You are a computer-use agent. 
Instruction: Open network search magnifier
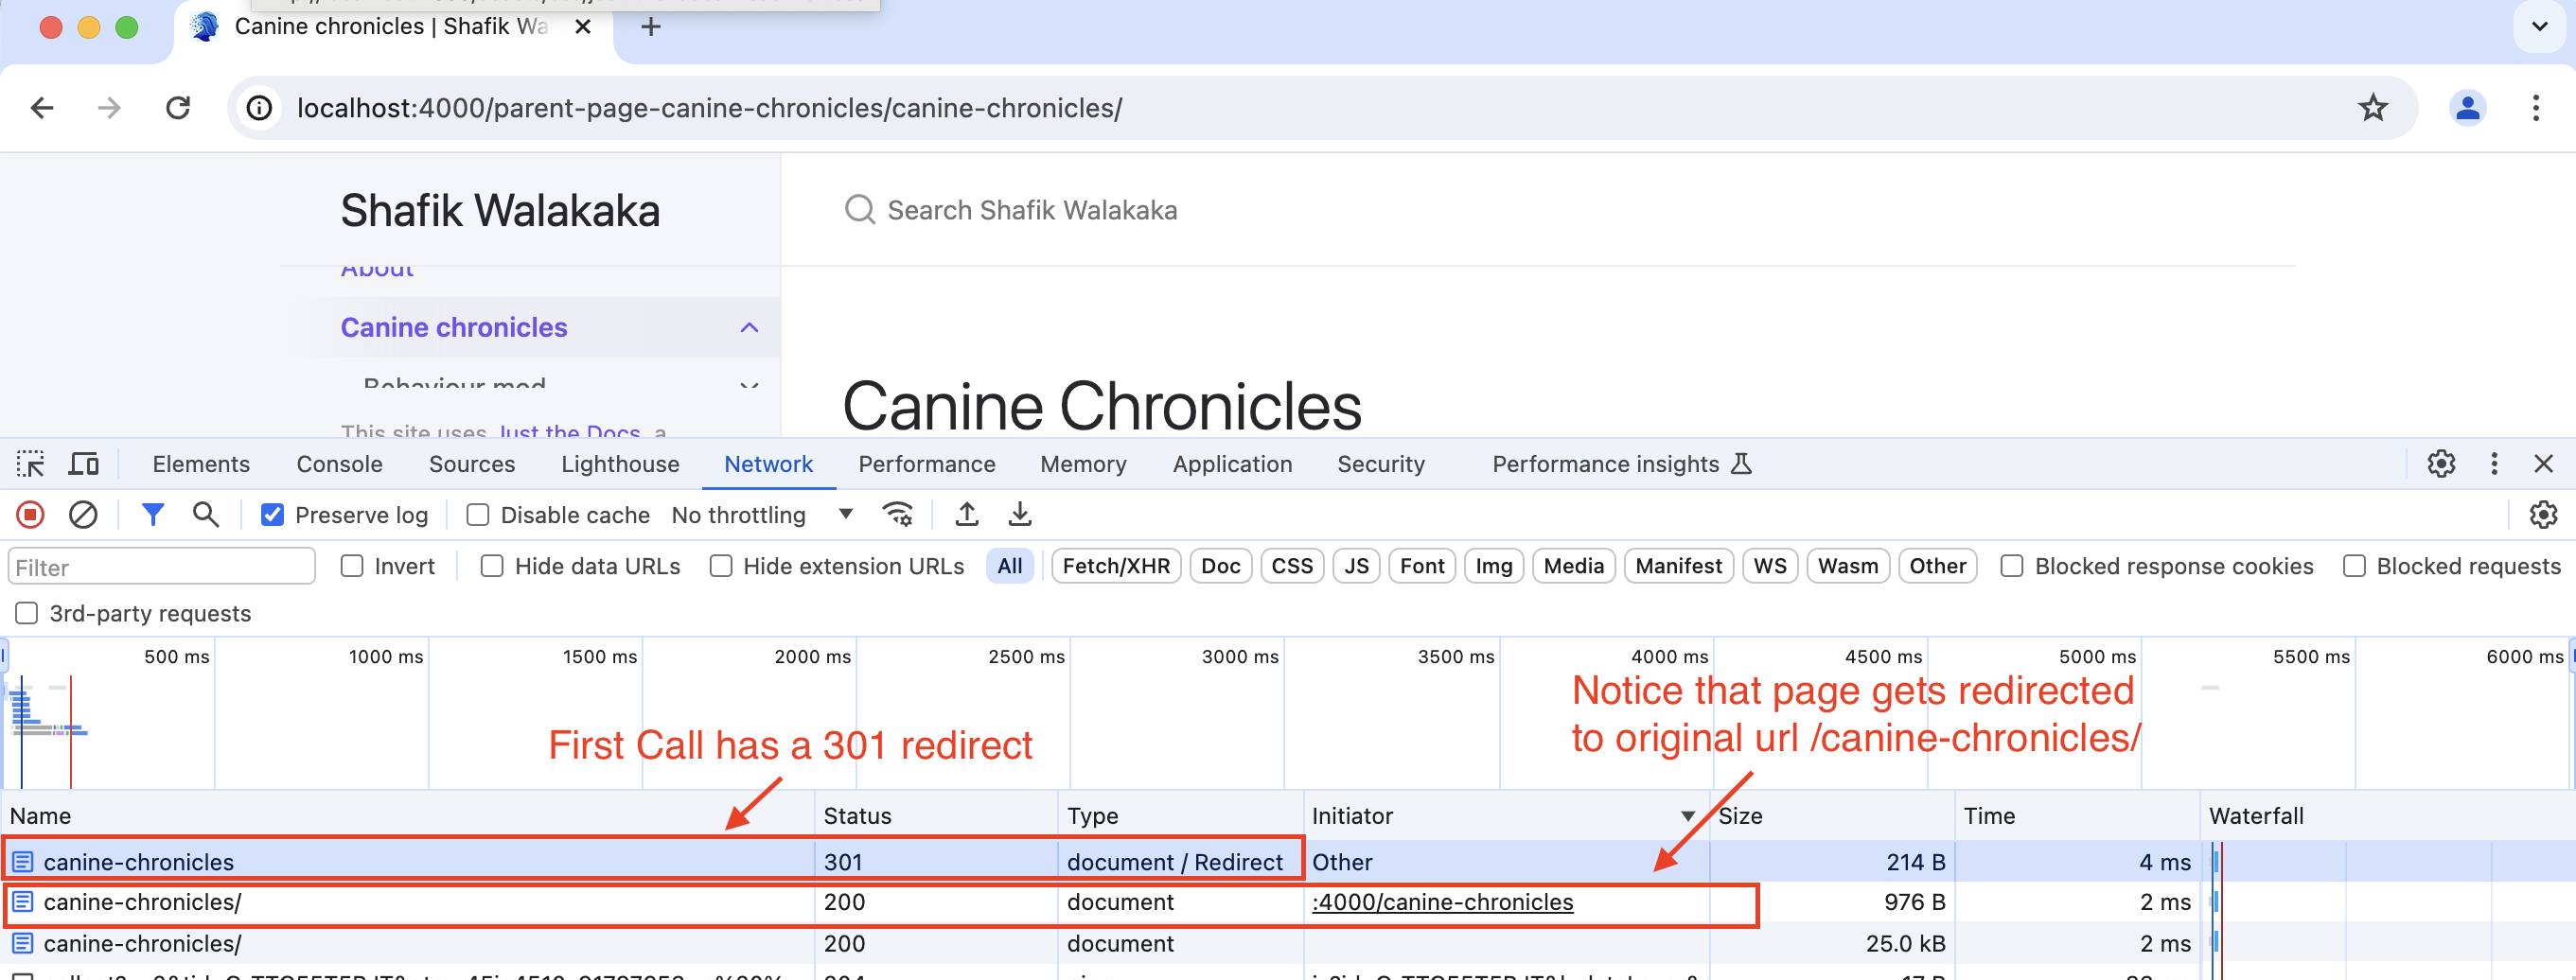(205, 515)
